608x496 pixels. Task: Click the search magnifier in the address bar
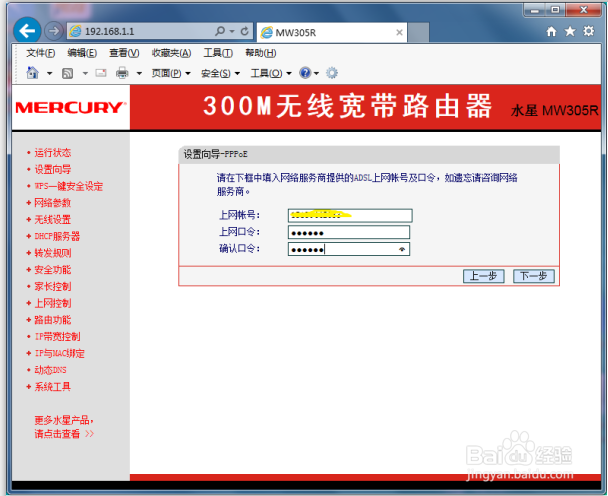point(220,31)
